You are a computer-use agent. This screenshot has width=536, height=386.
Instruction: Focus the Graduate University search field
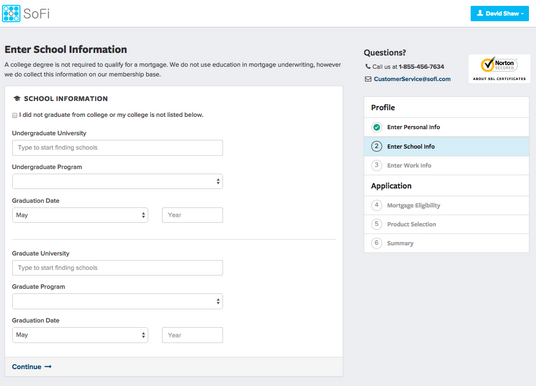[117, 268]
